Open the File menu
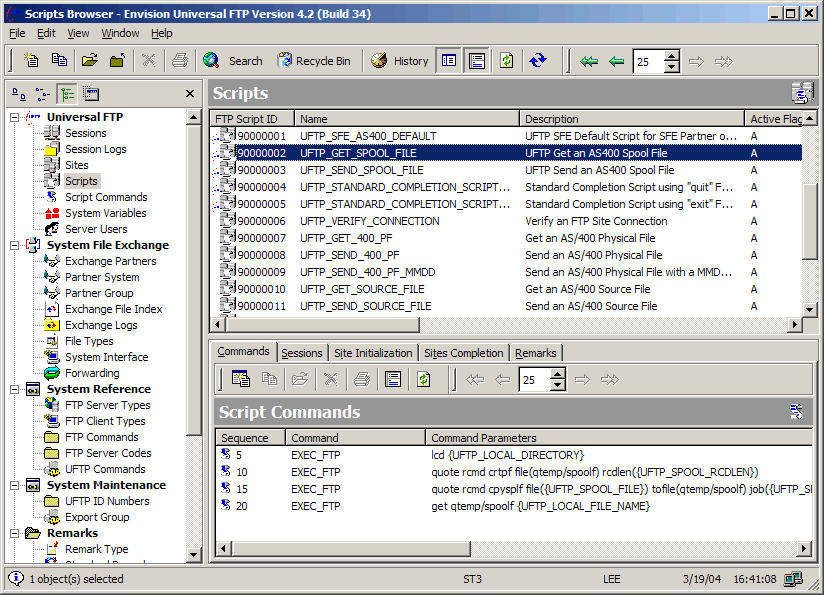 coord(17,33)
